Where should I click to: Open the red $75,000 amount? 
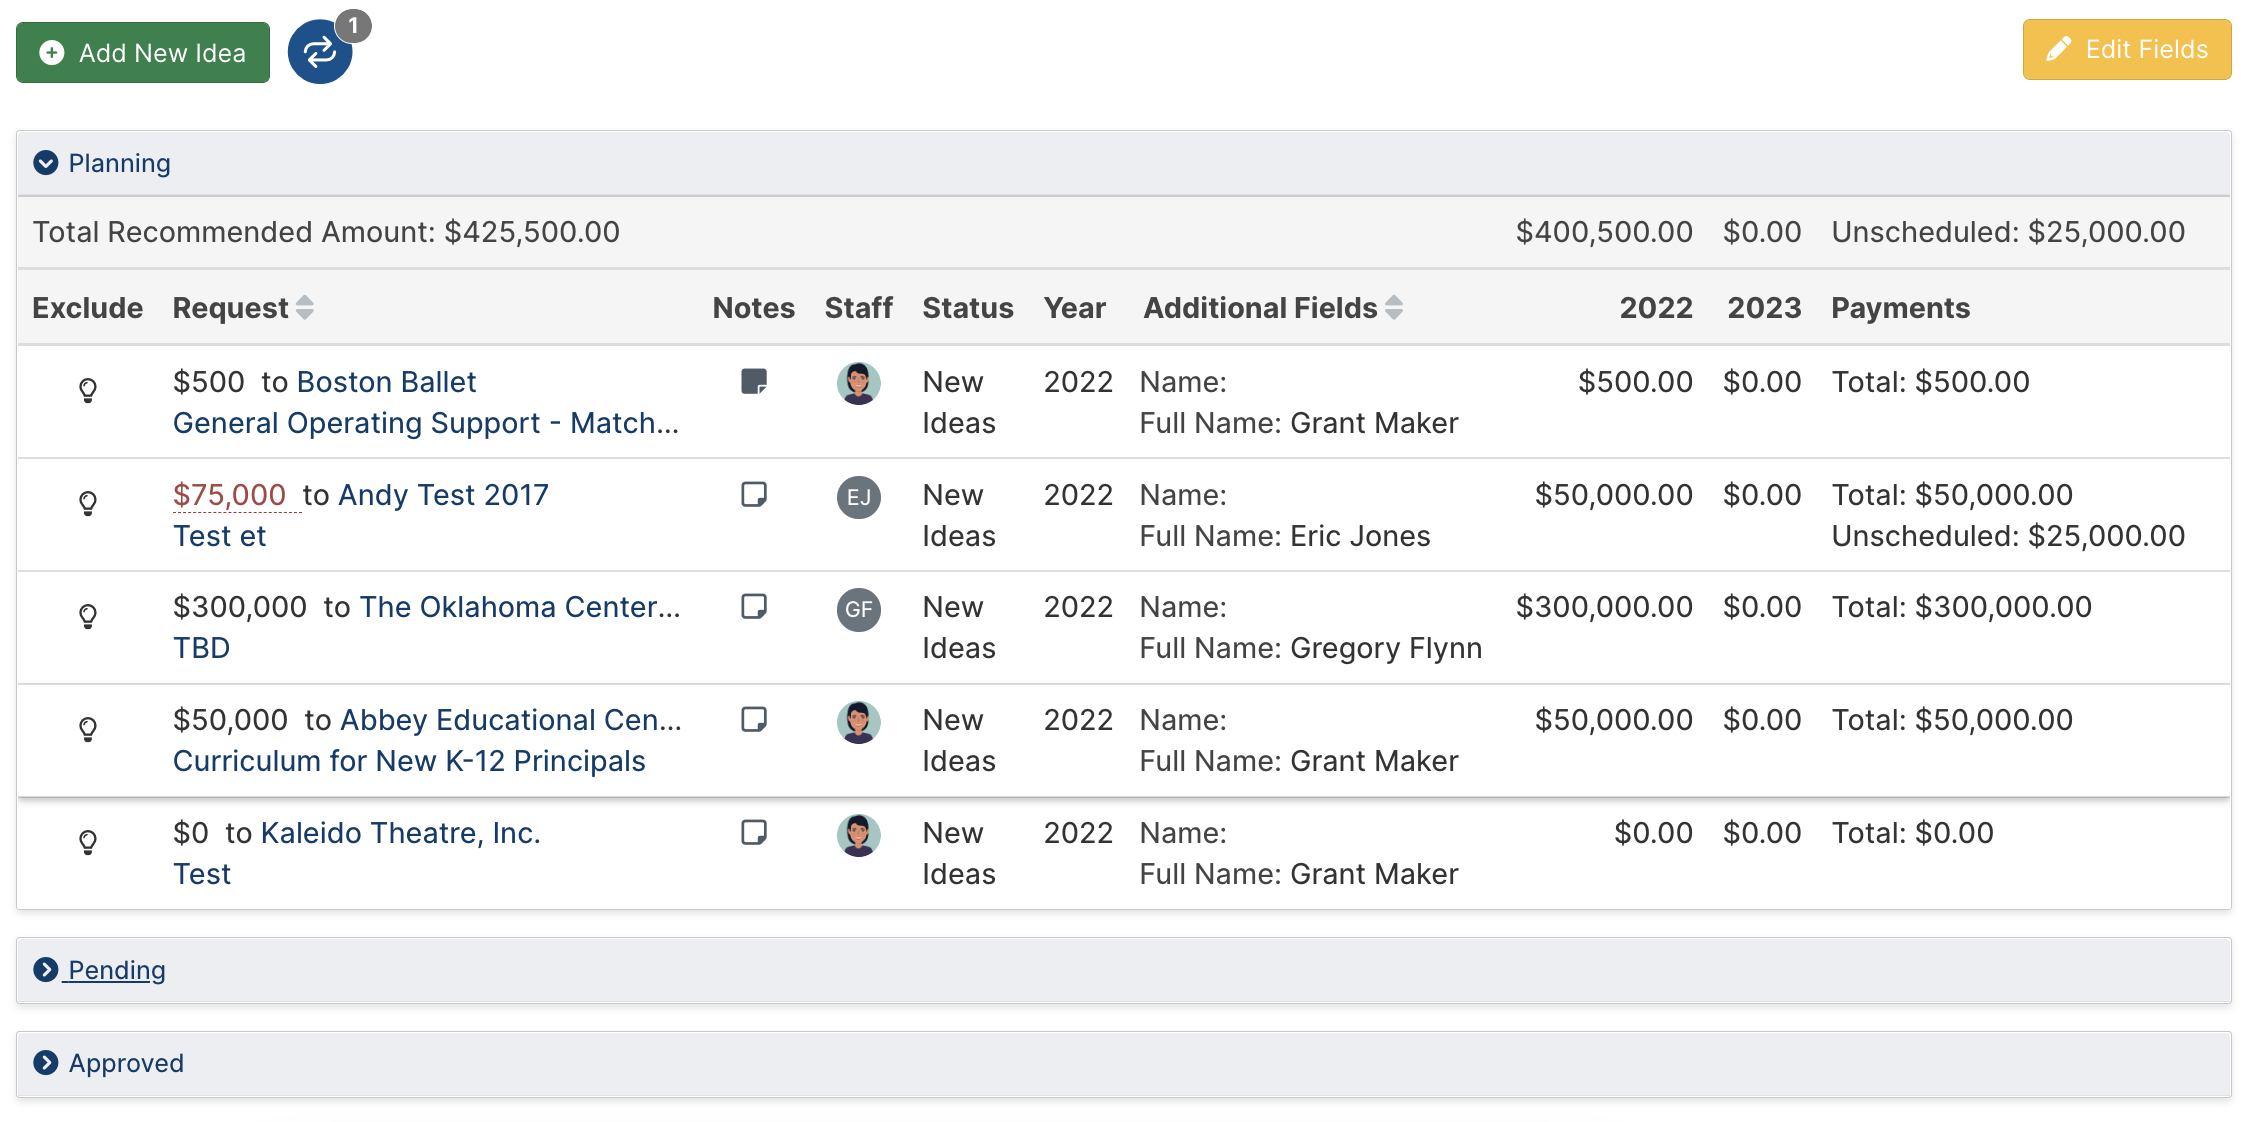click(229, 495)
